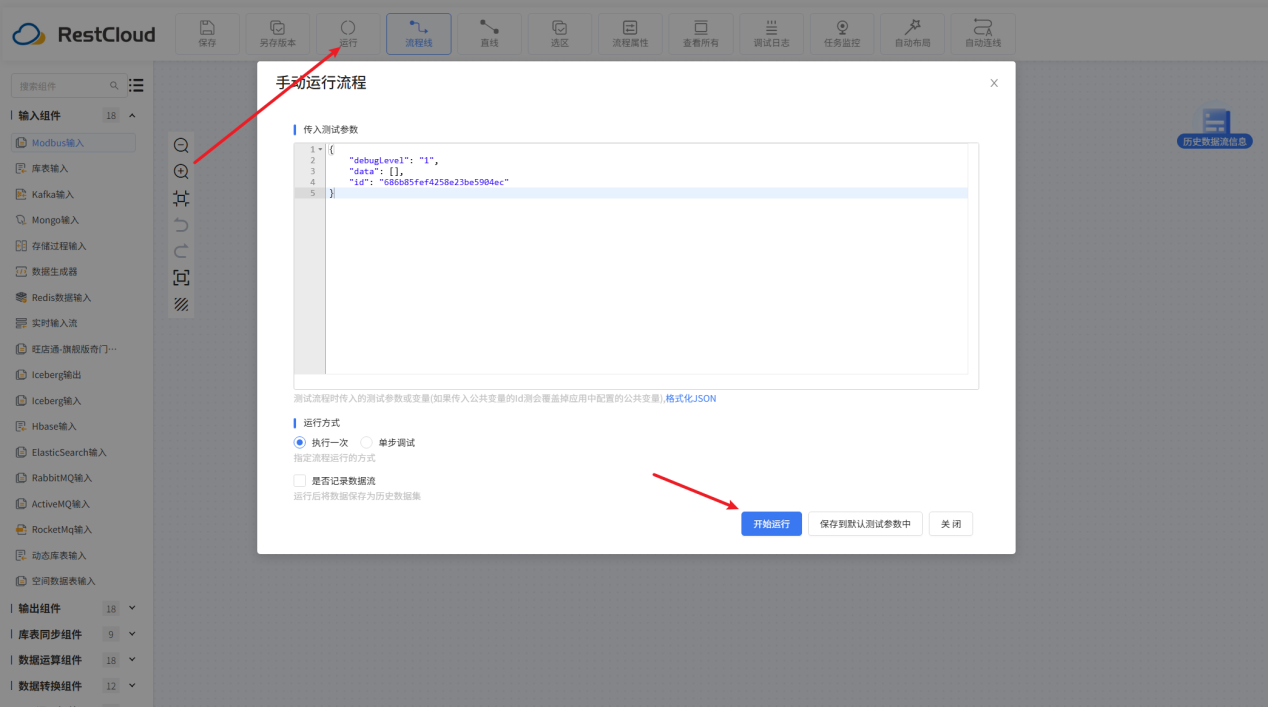The height and width of the screenshot is (707, 1268).
Task: Expand the 库表同步组件 section
Action: [x=132, y=634]
